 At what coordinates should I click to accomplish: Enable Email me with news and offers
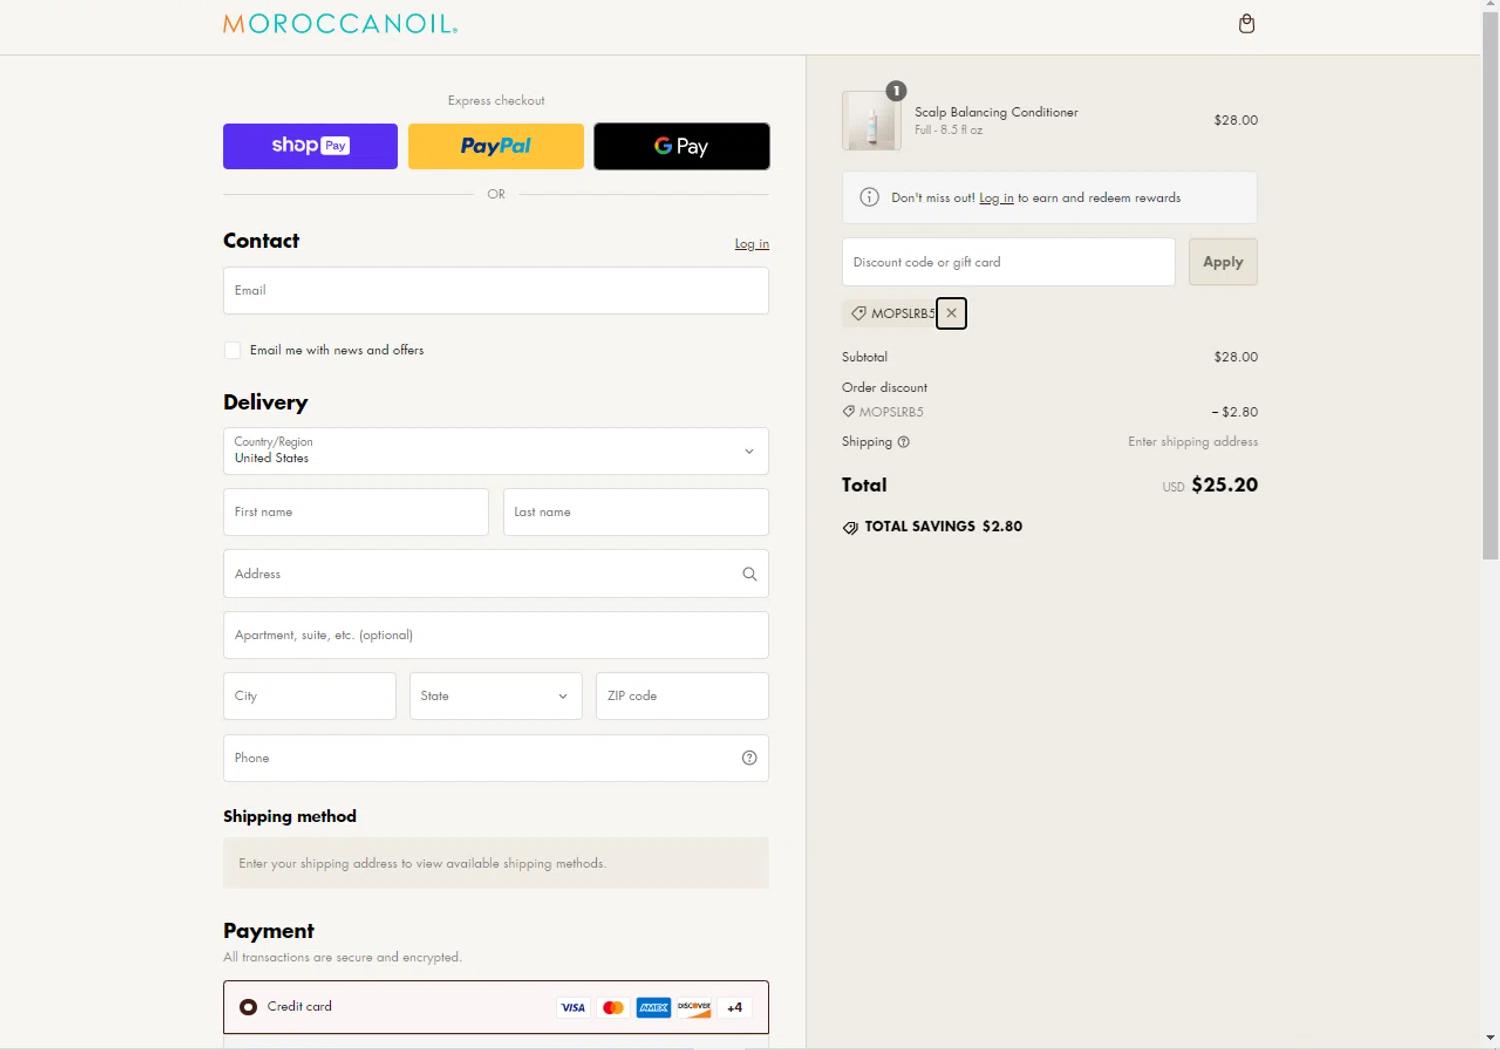(x=232, y=350)
